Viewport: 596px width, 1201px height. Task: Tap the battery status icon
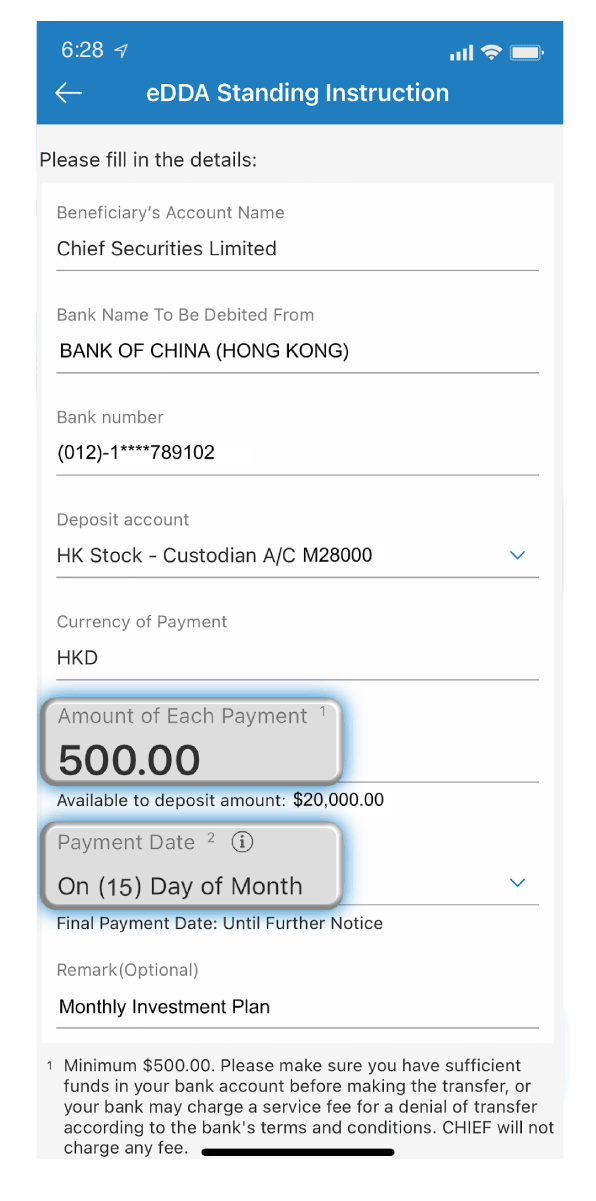click(526, 52)
